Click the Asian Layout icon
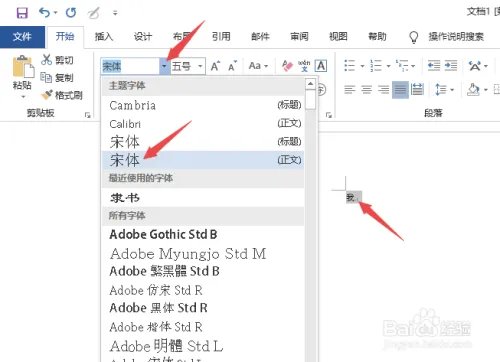Screen dimensions: 500x362 [475, 66]
